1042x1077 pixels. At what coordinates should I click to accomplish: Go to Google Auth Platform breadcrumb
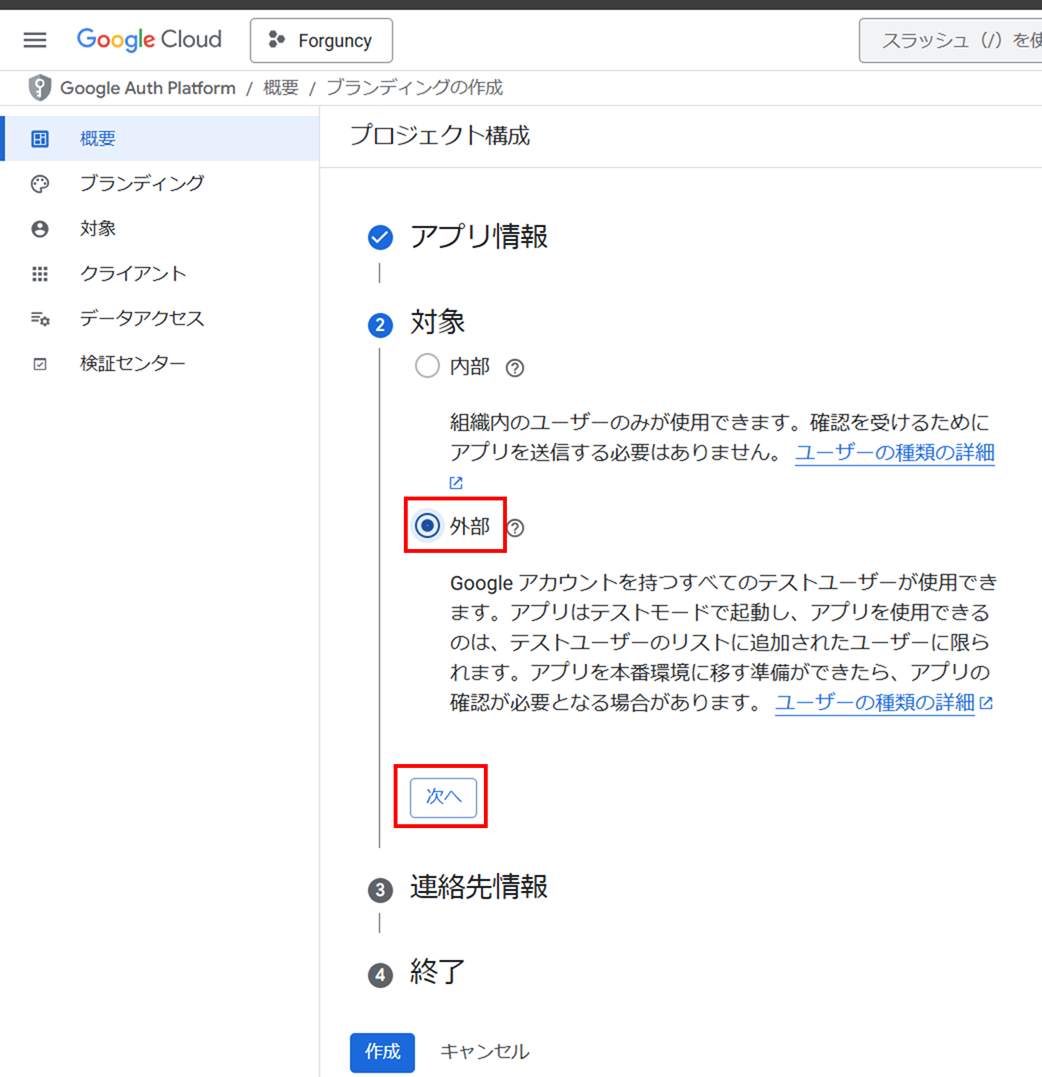(x=148, y=88)
